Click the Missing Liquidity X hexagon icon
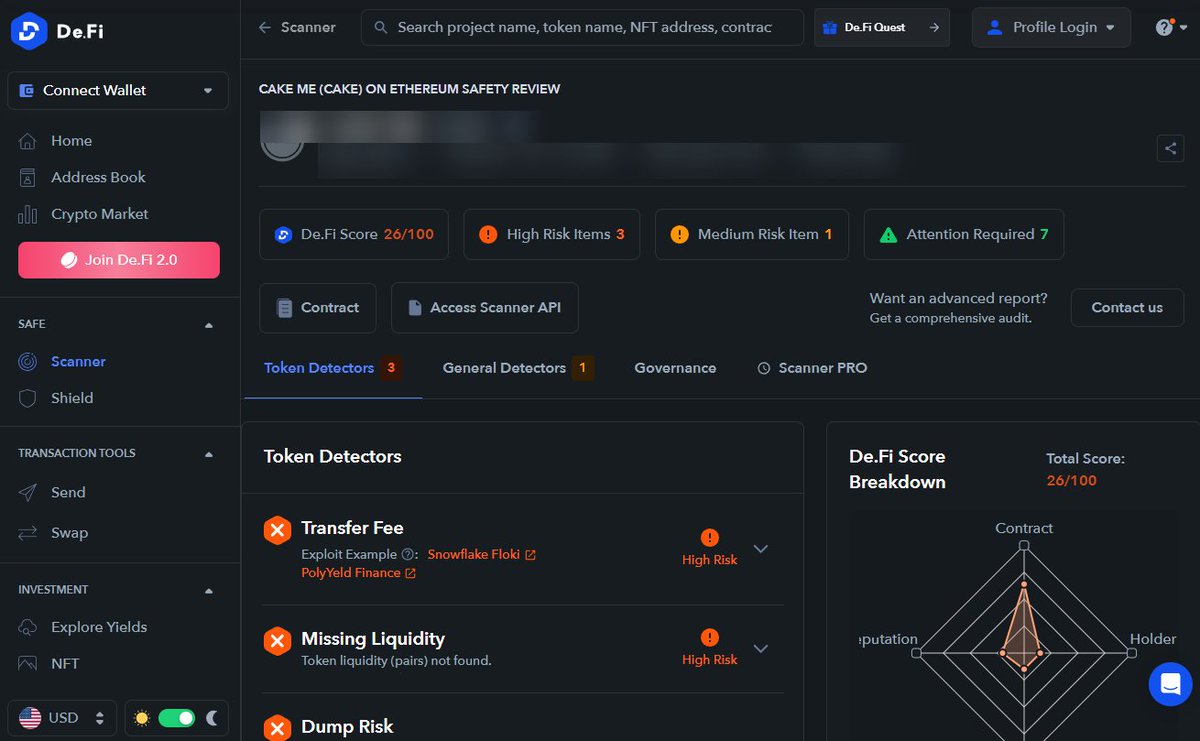The image size is (1200, 741). [277, 641]
